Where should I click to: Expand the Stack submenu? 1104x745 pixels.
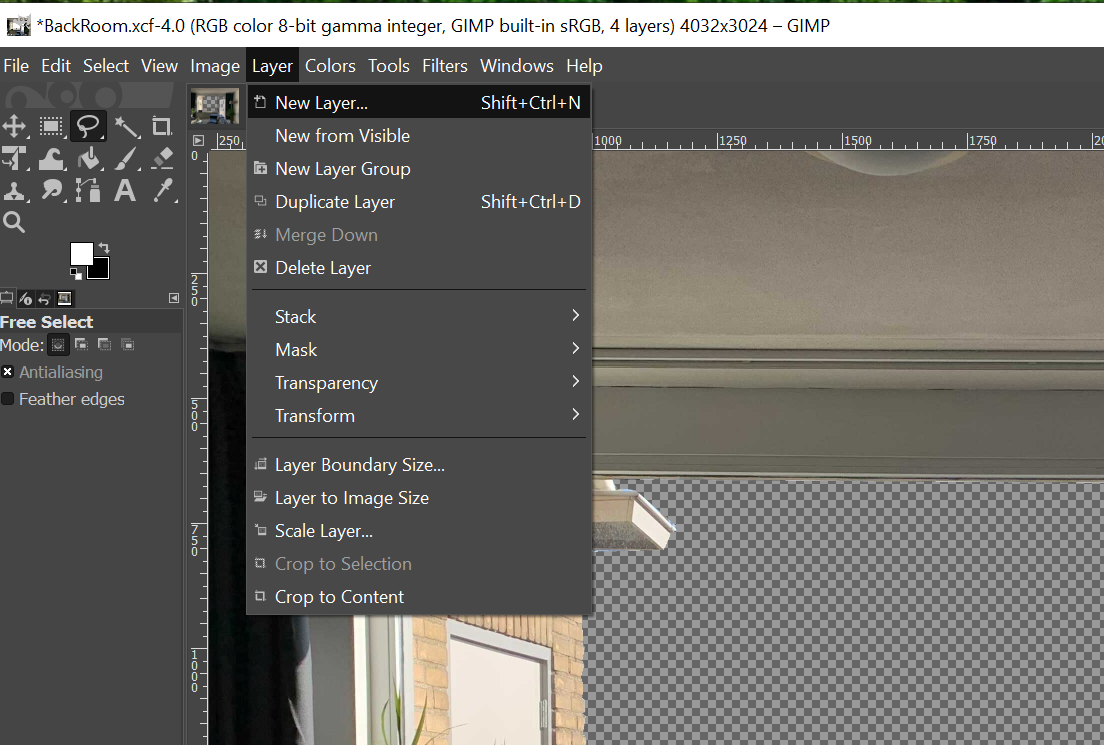point(296,316)
